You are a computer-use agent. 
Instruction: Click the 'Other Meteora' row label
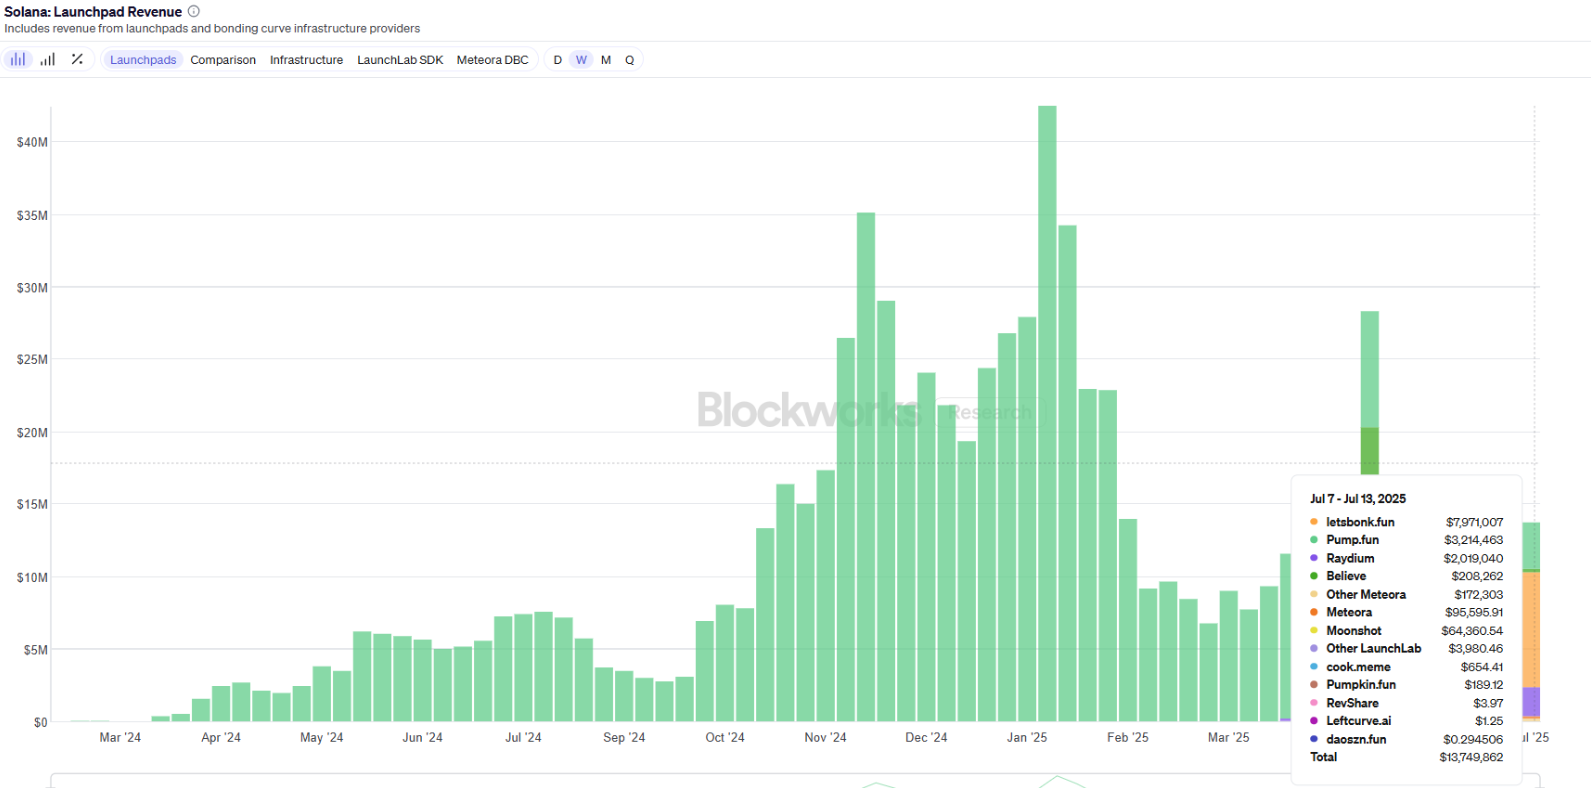pos(1366,594)
